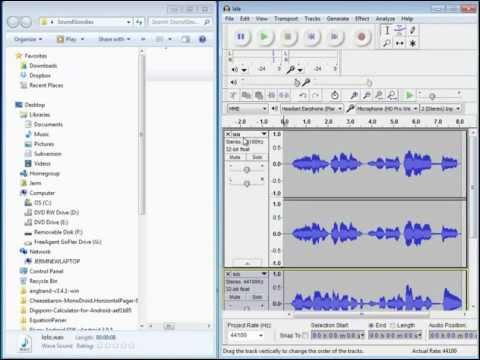Click the Zoom Out magnifier icon
The height and width of the screenshot is (360, 480).
(367, 96)
